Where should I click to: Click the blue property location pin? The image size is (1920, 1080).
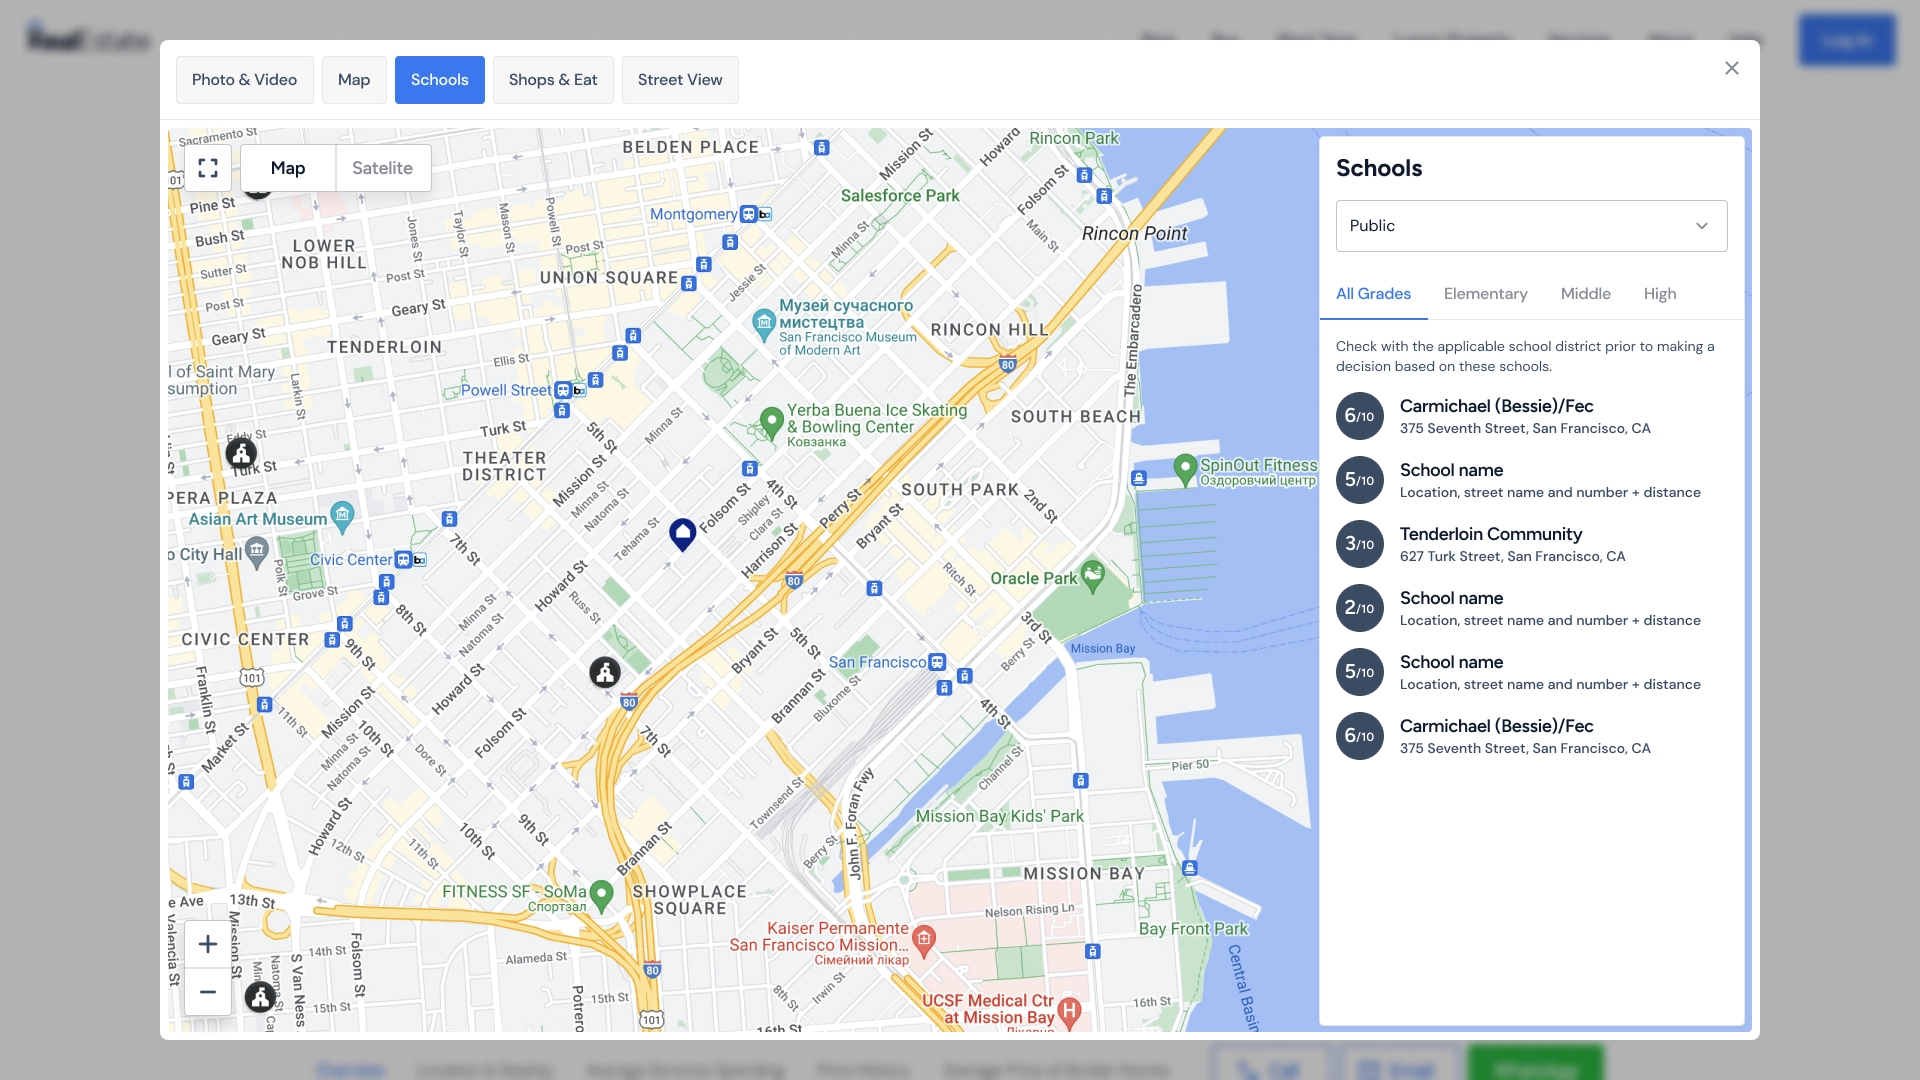(682, 535)
